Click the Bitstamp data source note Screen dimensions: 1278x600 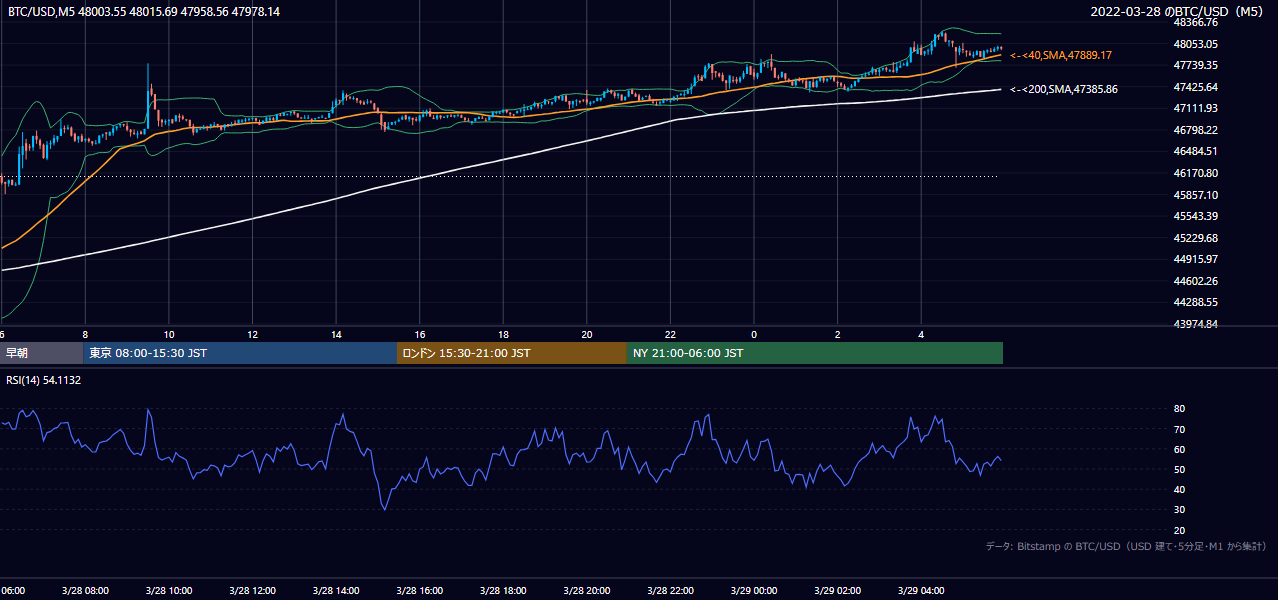pos(1126,546)
